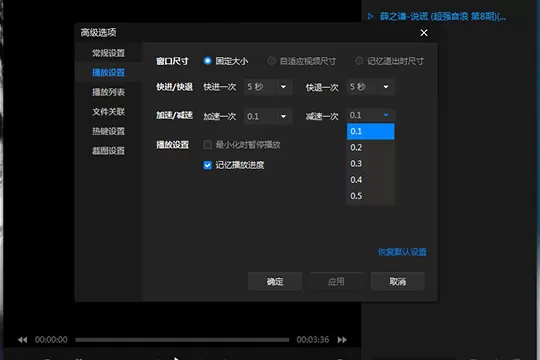This screenshot has height=360, width=540.
Task: Click the play triangle beside 薛之谦-说谎
Action: pyautogui.click(x=370, y=16)
